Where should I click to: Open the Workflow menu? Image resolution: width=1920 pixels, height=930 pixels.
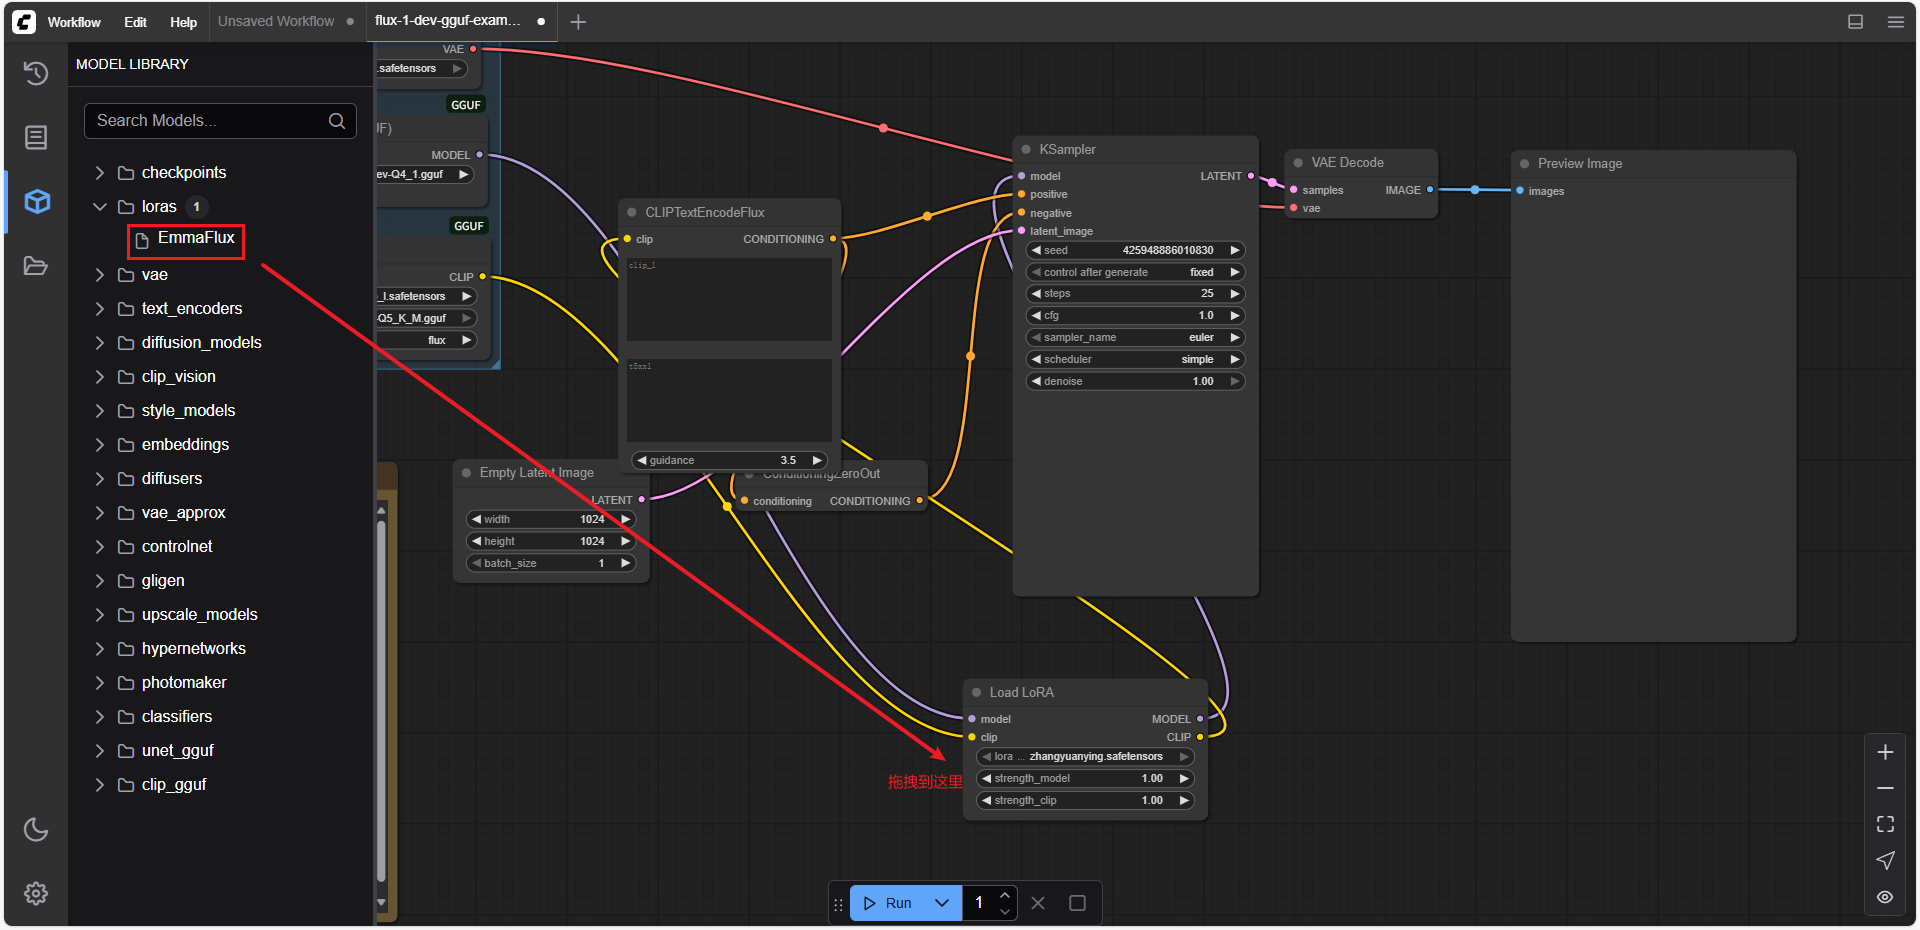point(73,22)
